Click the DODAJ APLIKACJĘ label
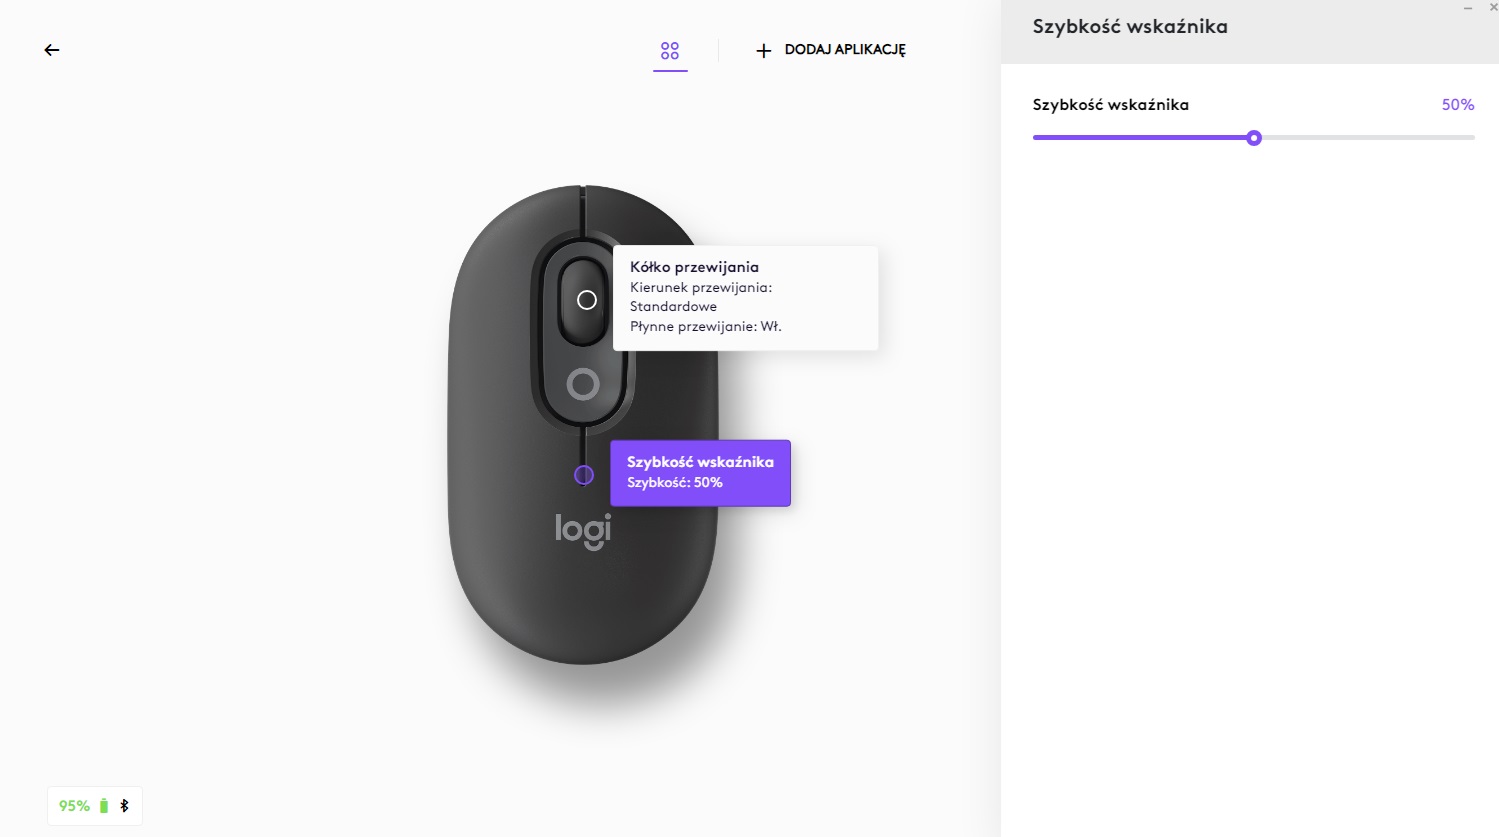1499x837 pixels. point(845,50)
